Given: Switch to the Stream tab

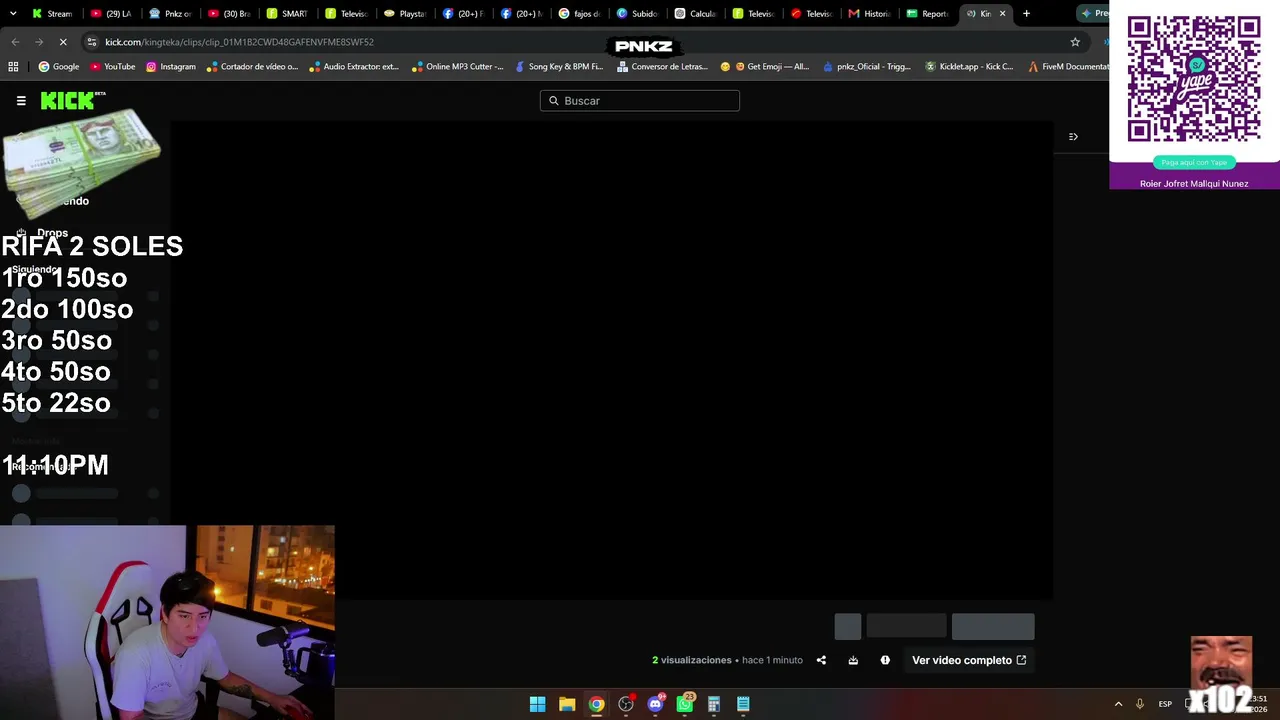Looking at the screenshot, I should [52, 14].
